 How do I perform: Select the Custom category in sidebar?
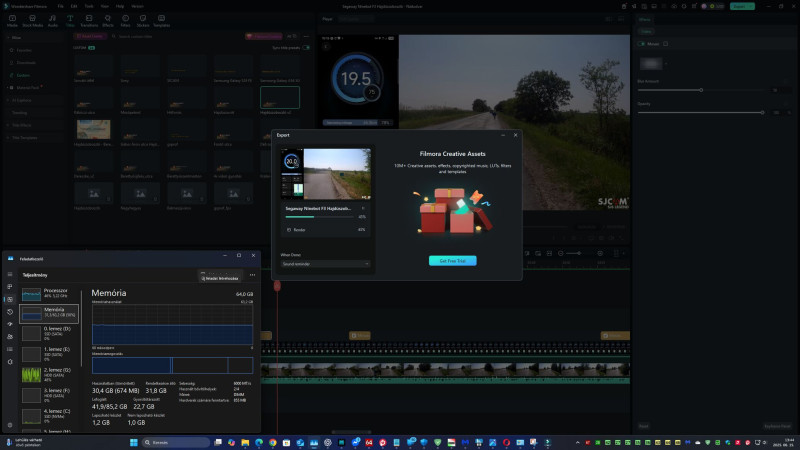tap(23, 75)
